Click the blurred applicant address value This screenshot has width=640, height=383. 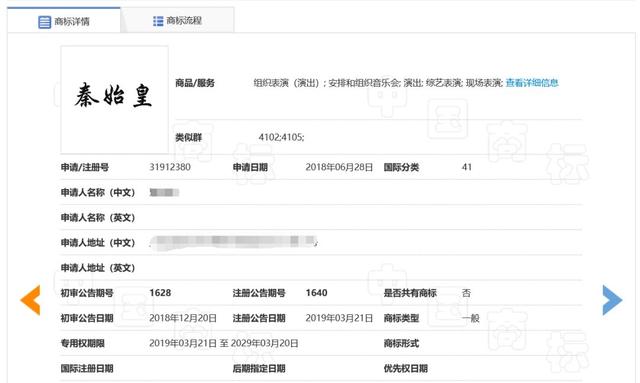click(x=233, y=242)
